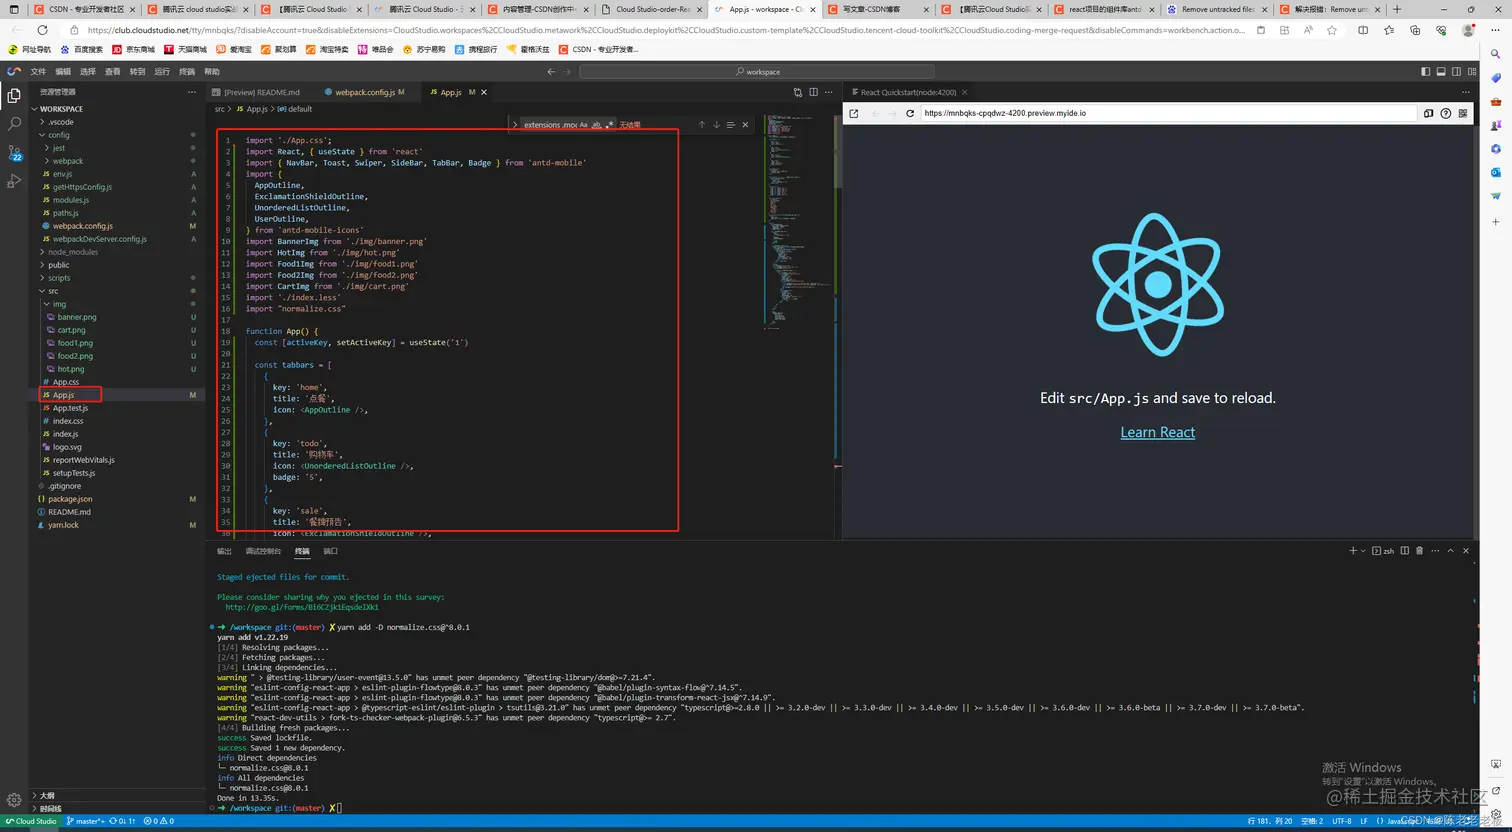Screen dimensions: 1512x832
Task: Open package.json in file explorer
Action: coord(118,499)
